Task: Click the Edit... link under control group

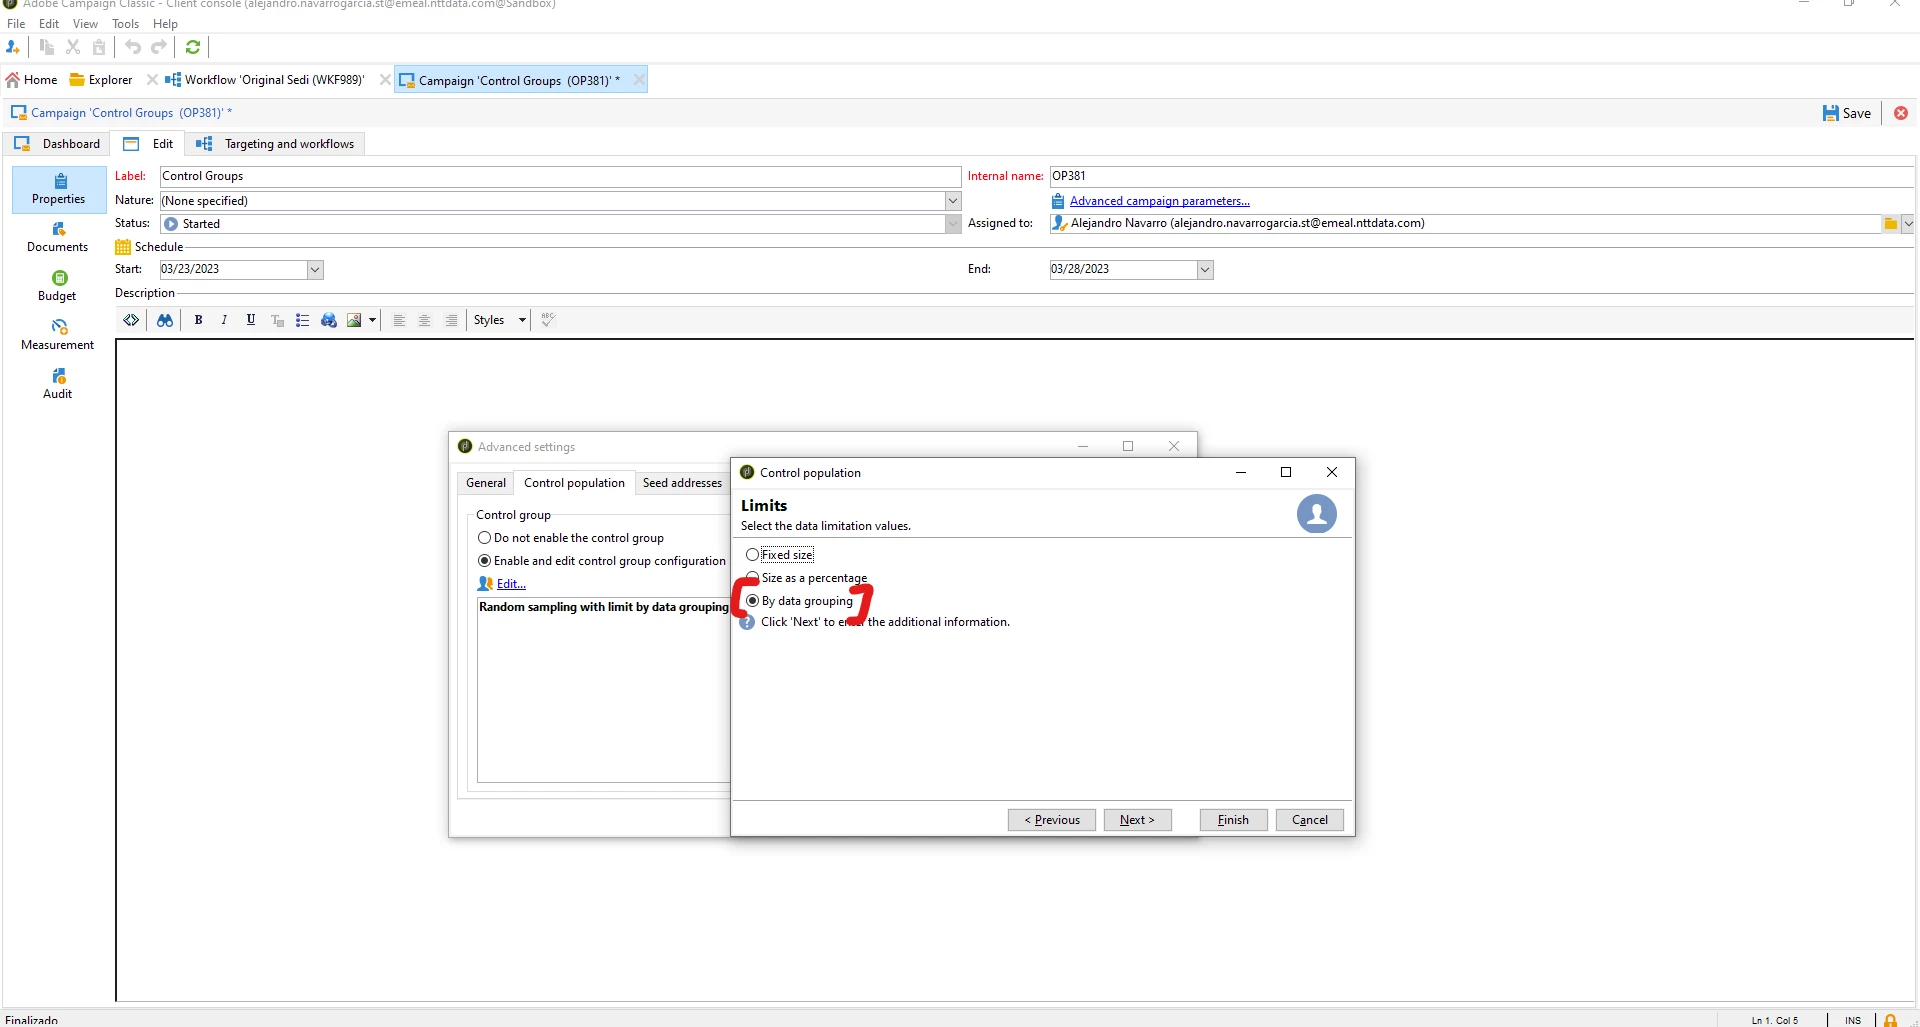Action: click(511, 584)
